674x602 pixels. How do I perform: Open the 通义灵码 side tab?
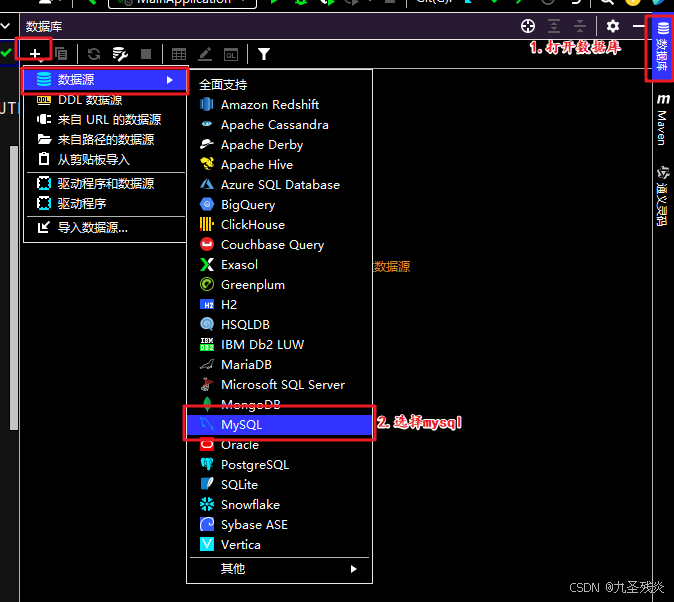(662, 196)
